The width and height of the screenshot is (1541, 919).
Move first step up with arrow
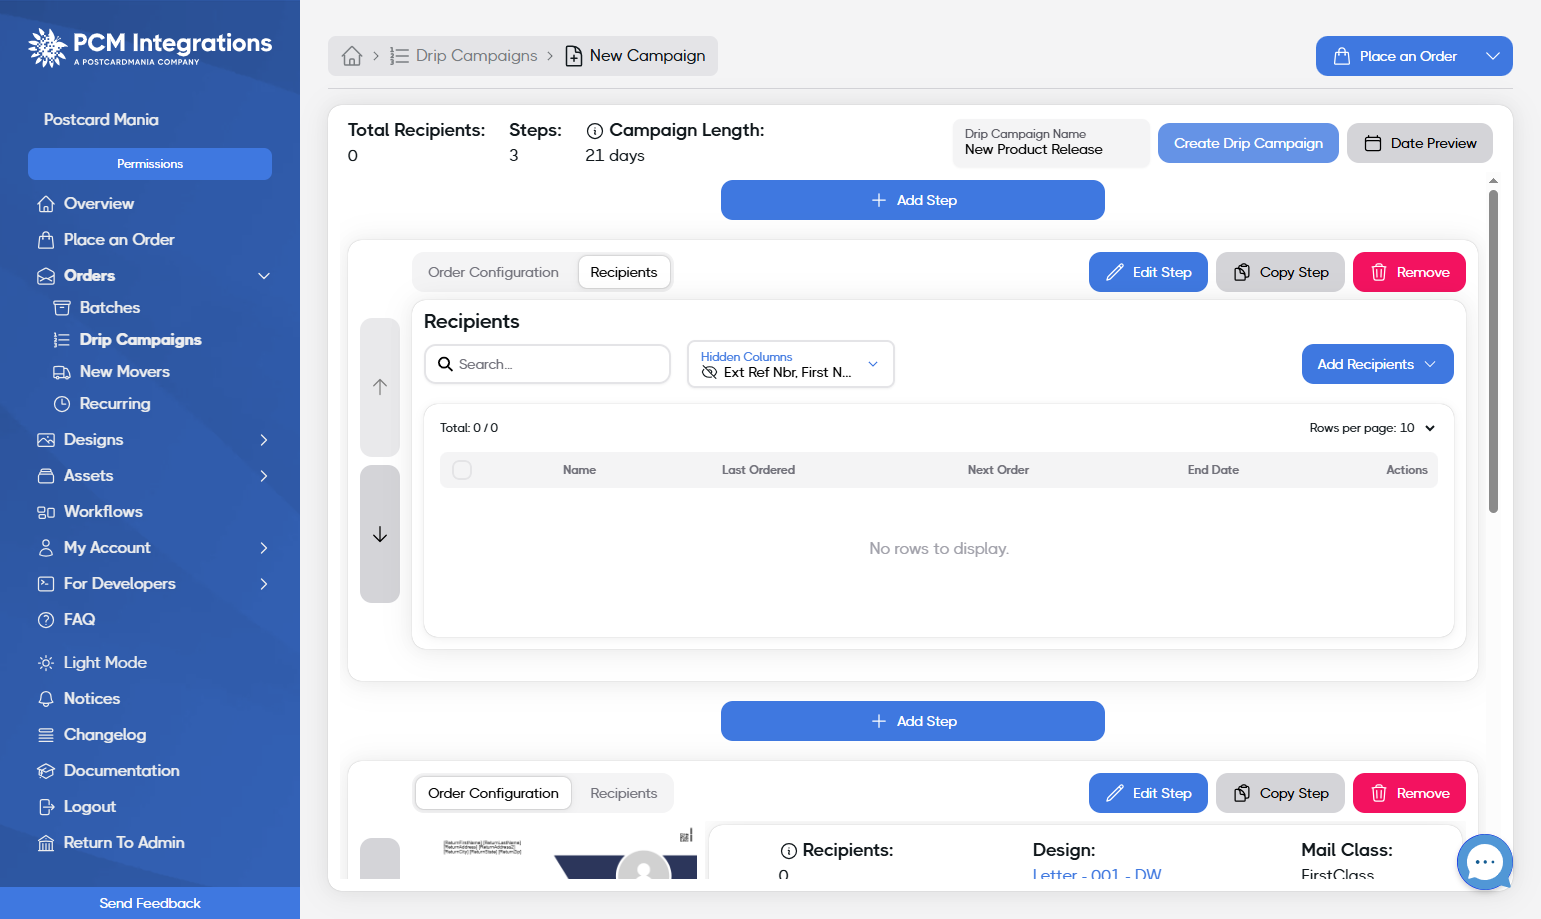[380, 387]
